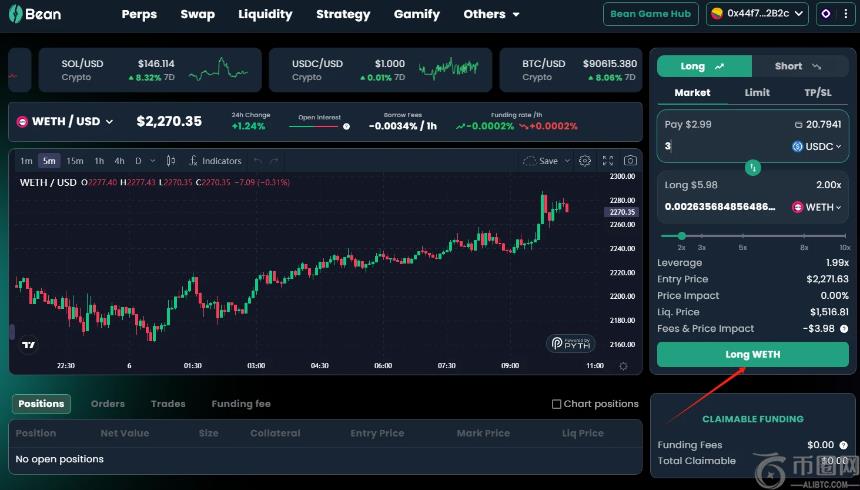This screenshot has width=860, height=490.
Task: Enter fullscreen chart mode
Action: coord(607,161)
